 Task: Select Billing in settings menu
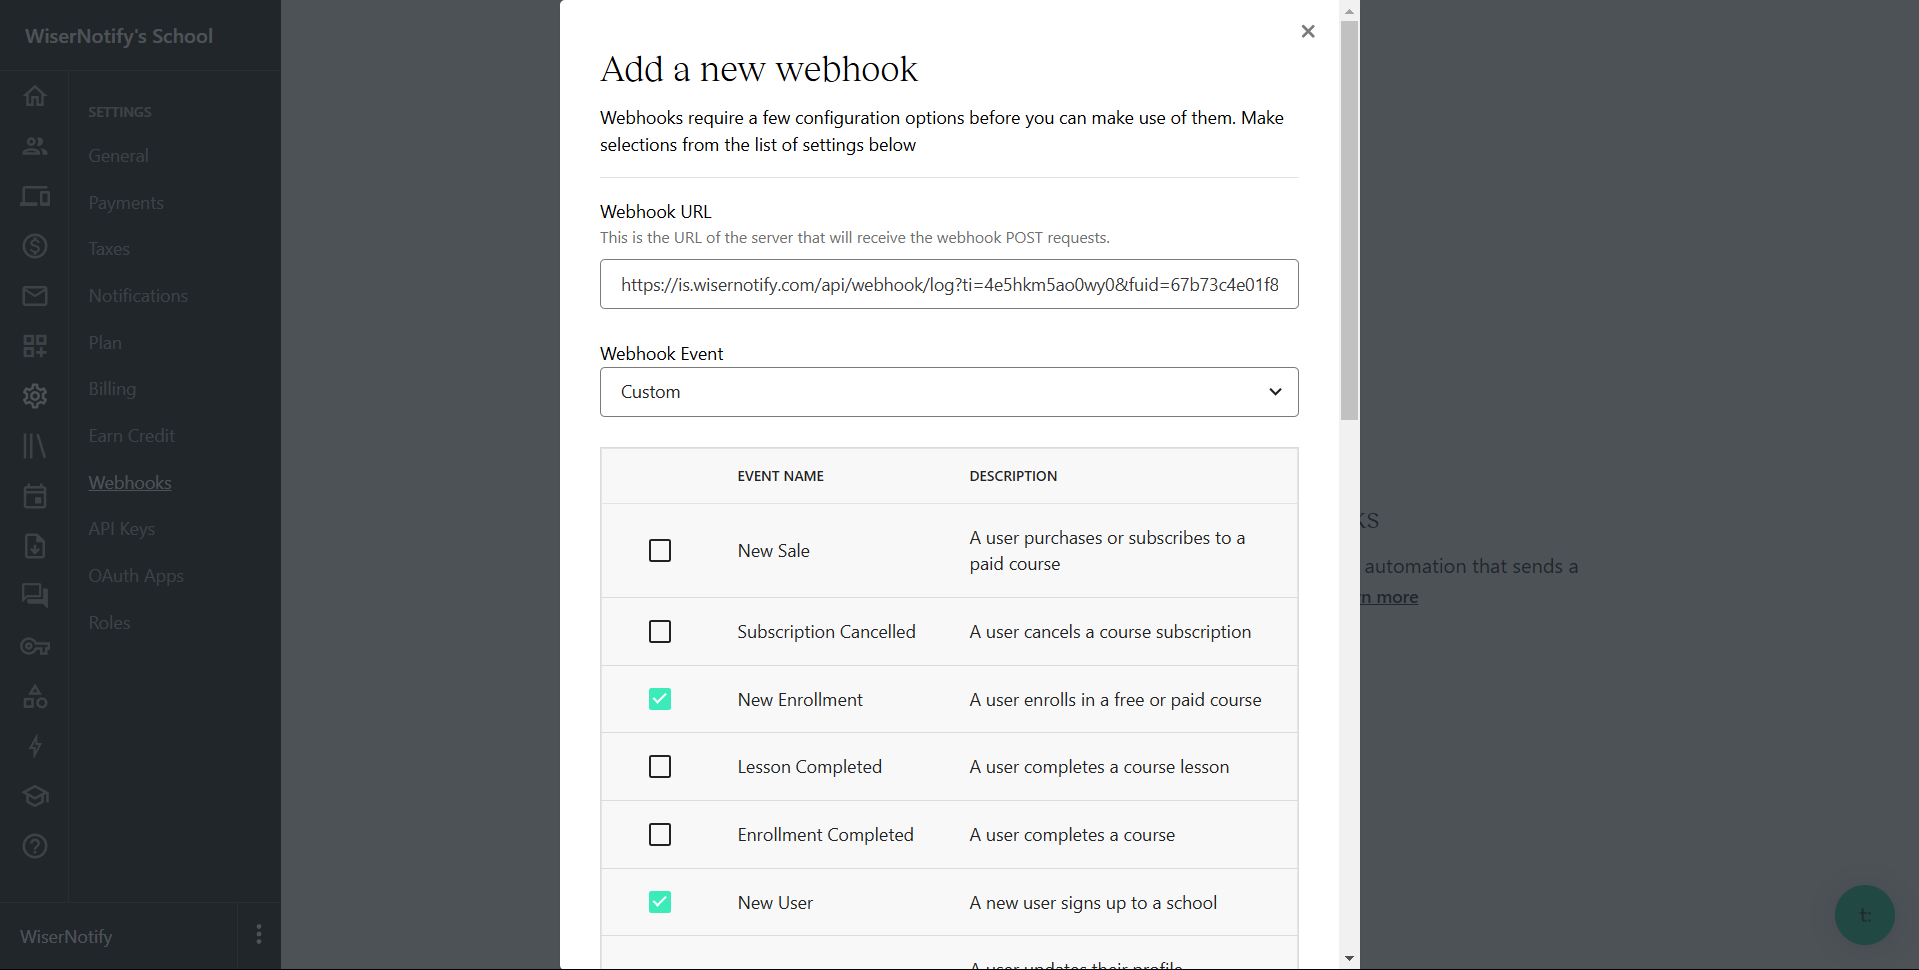coord(112,389)
